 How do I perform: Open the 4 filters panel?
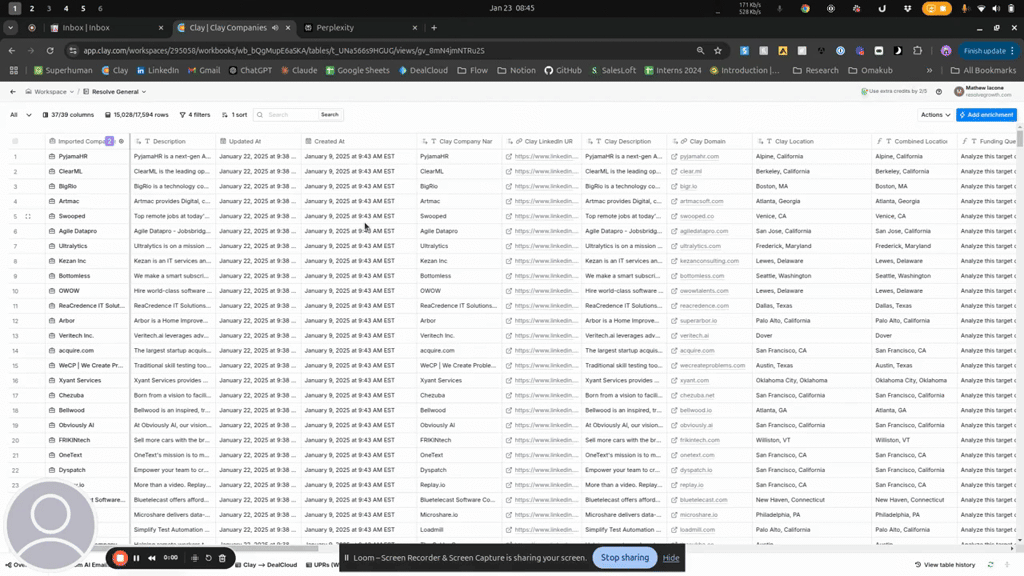click(196, 115)
